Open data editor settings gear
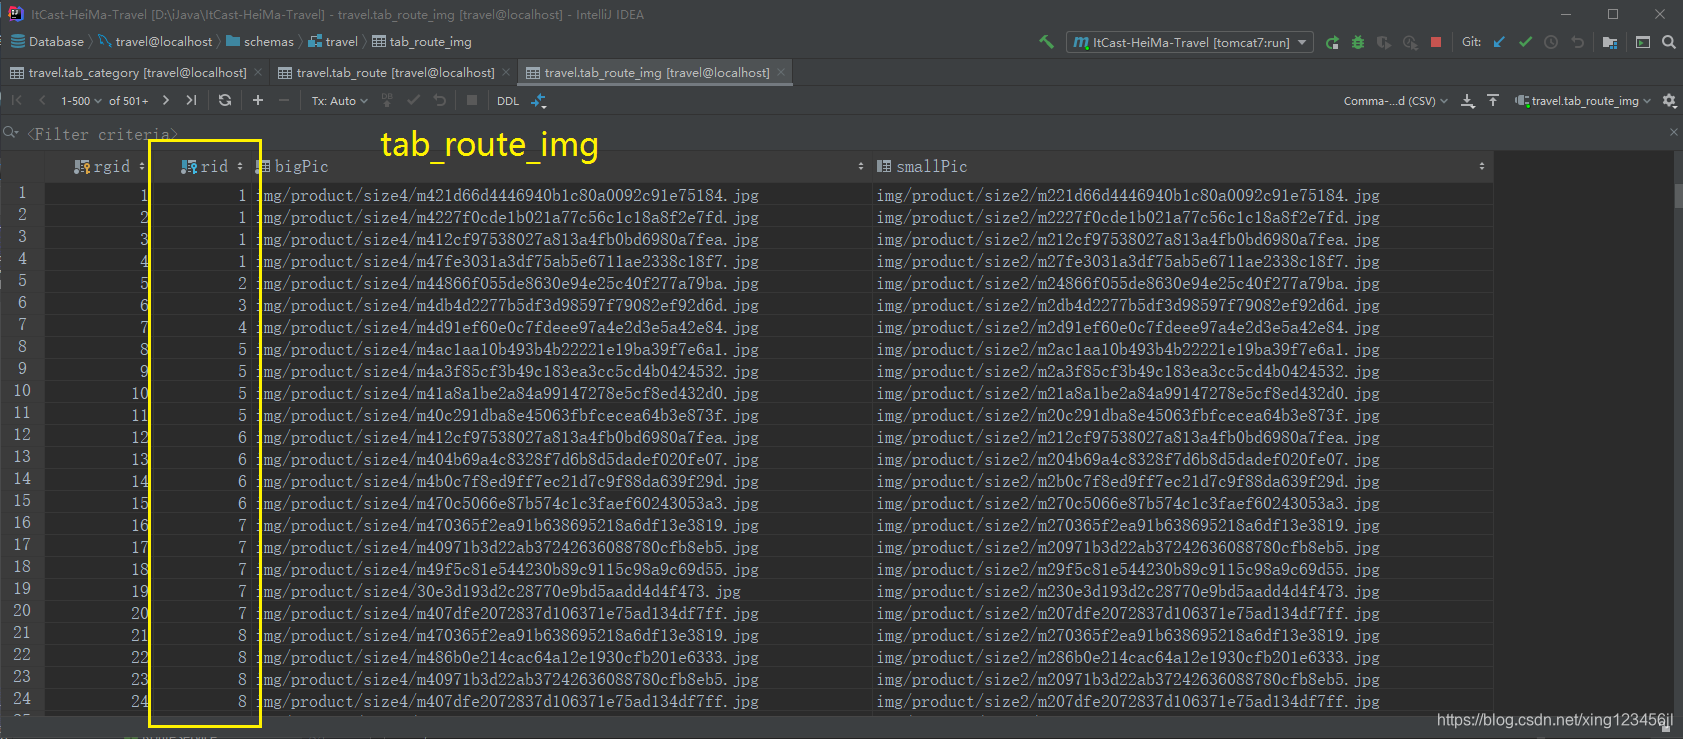 (1669, 100)
